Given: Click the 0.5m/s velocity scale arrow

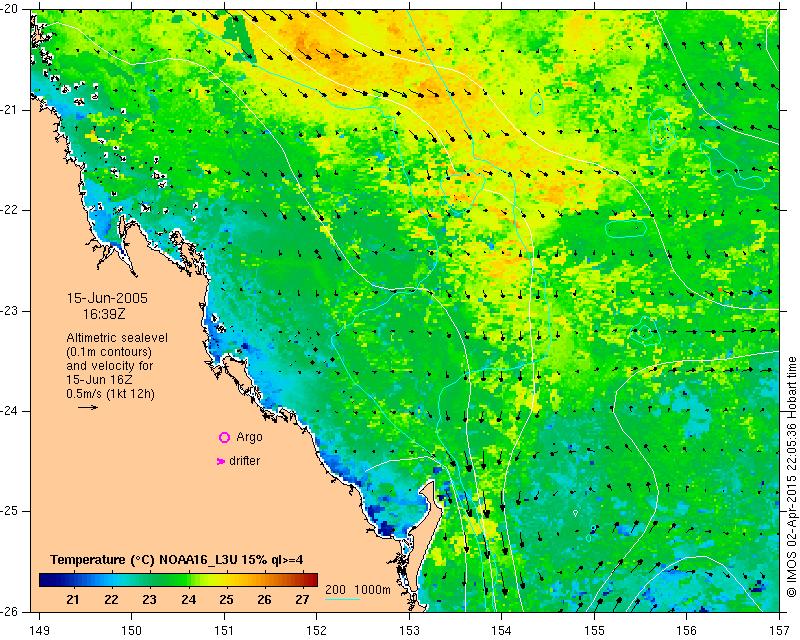Looking at the screenshot, I should pyautogui.click(x=88, y=407).
